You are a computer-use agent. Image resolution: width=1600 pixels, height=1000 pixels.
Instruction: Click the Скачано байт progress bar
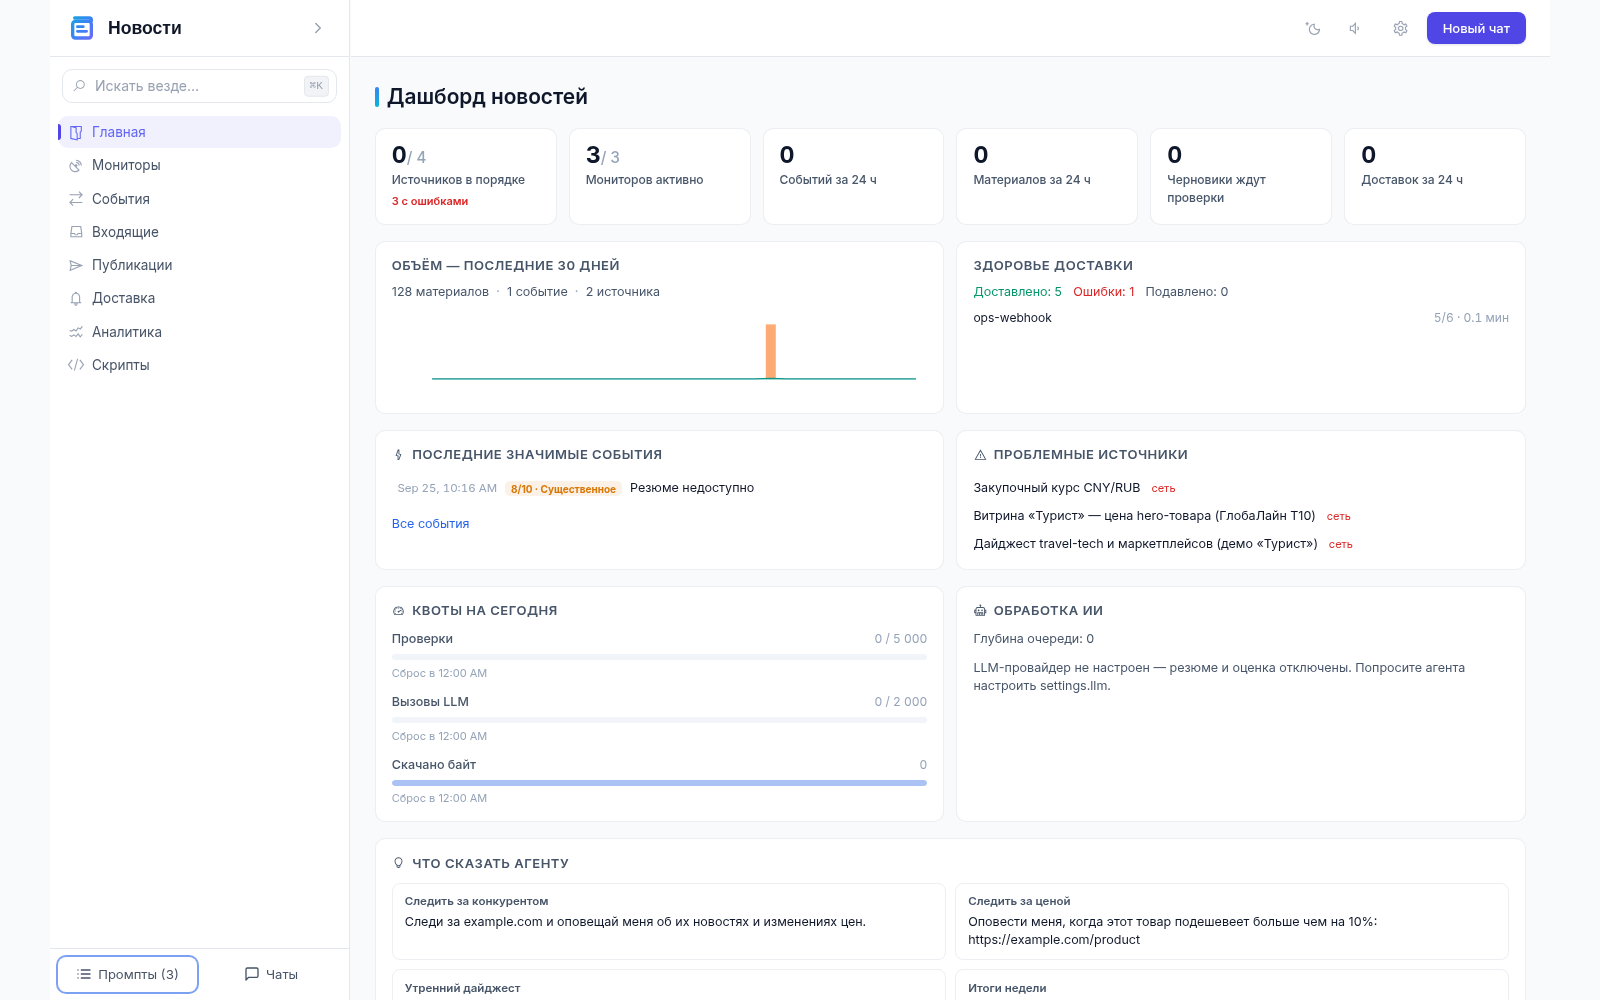(x=659, y=783)
